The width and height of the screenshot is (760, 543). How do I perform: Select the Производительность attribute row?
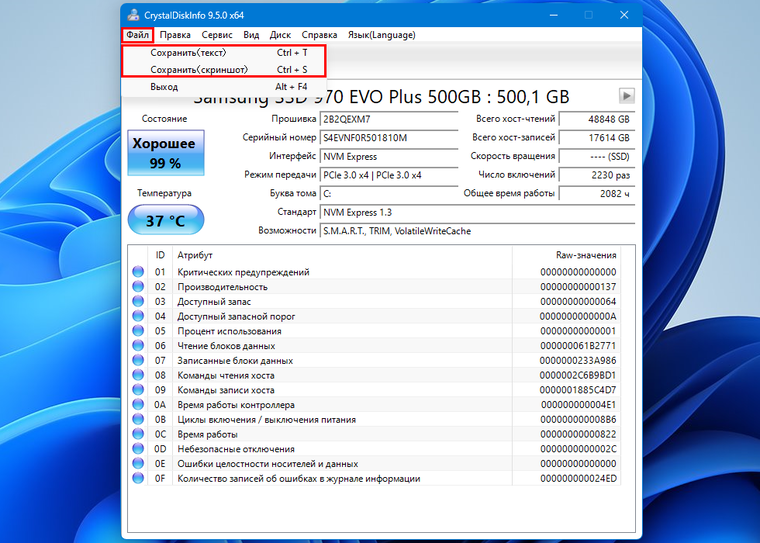pyautogui.click(x=375, y=287)
